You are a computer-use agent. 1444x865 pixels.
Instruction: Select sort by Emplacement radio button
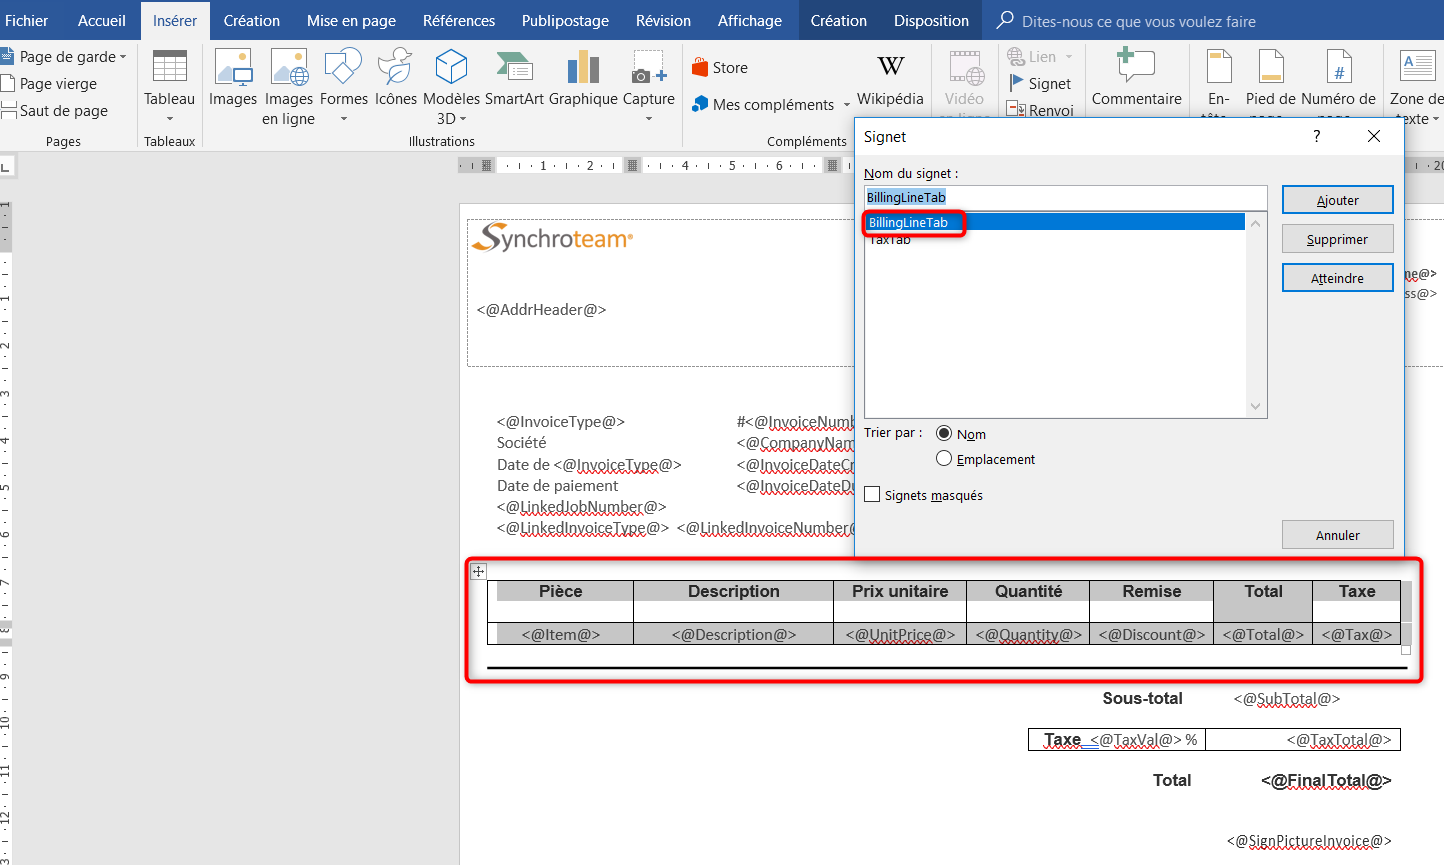(x=944, y=458)
